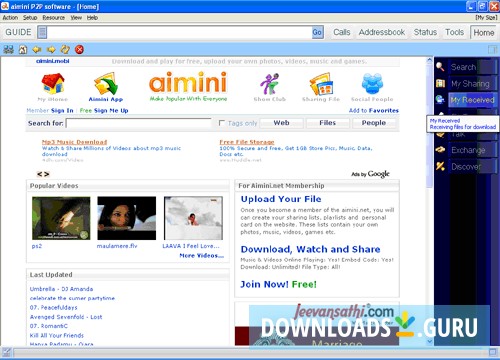Go forward with the right arrow icon

click(51, 50)
